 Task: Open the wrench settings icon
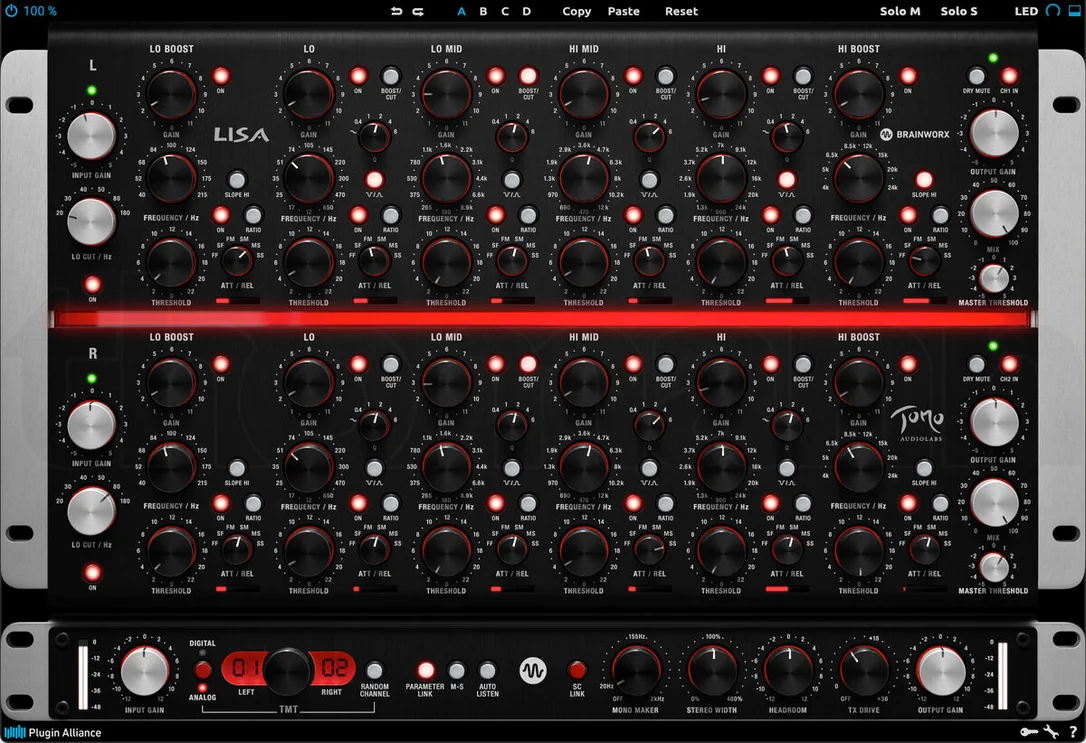pos(1051,732)
